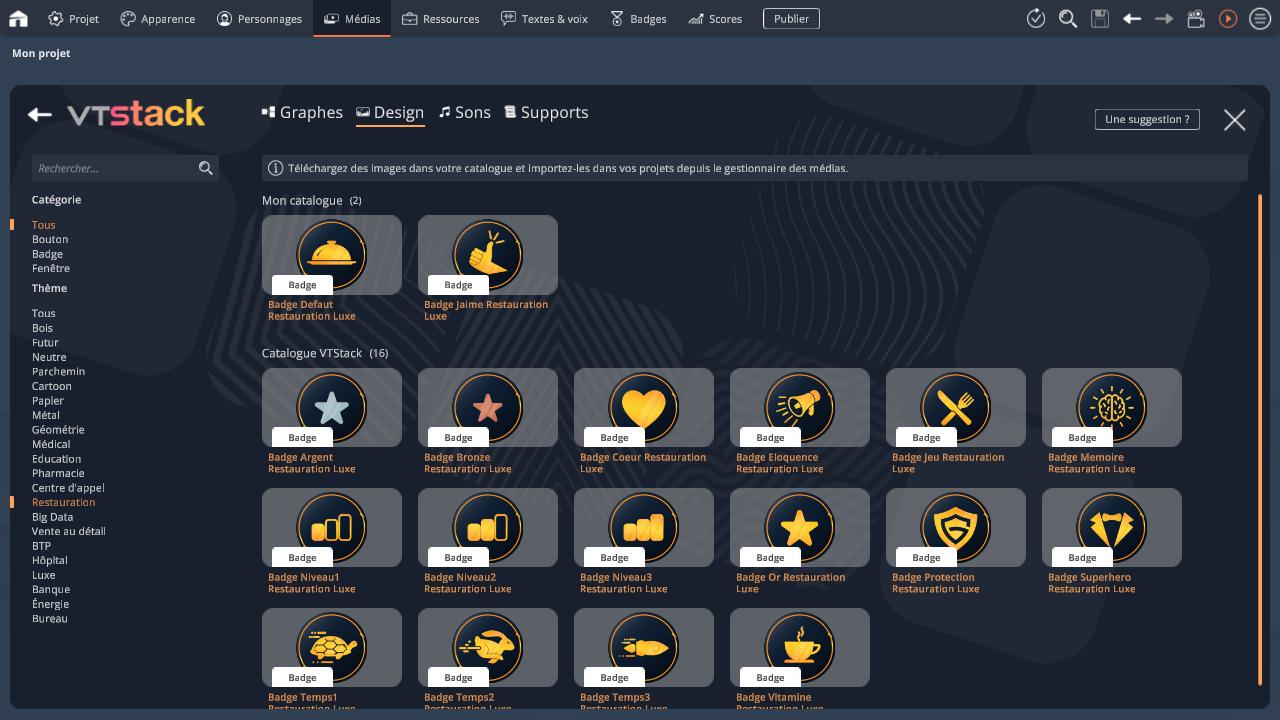This screenshot has width=1280, height=720.
Task: Open the Scores menu
Action: [x=714, y=18]
